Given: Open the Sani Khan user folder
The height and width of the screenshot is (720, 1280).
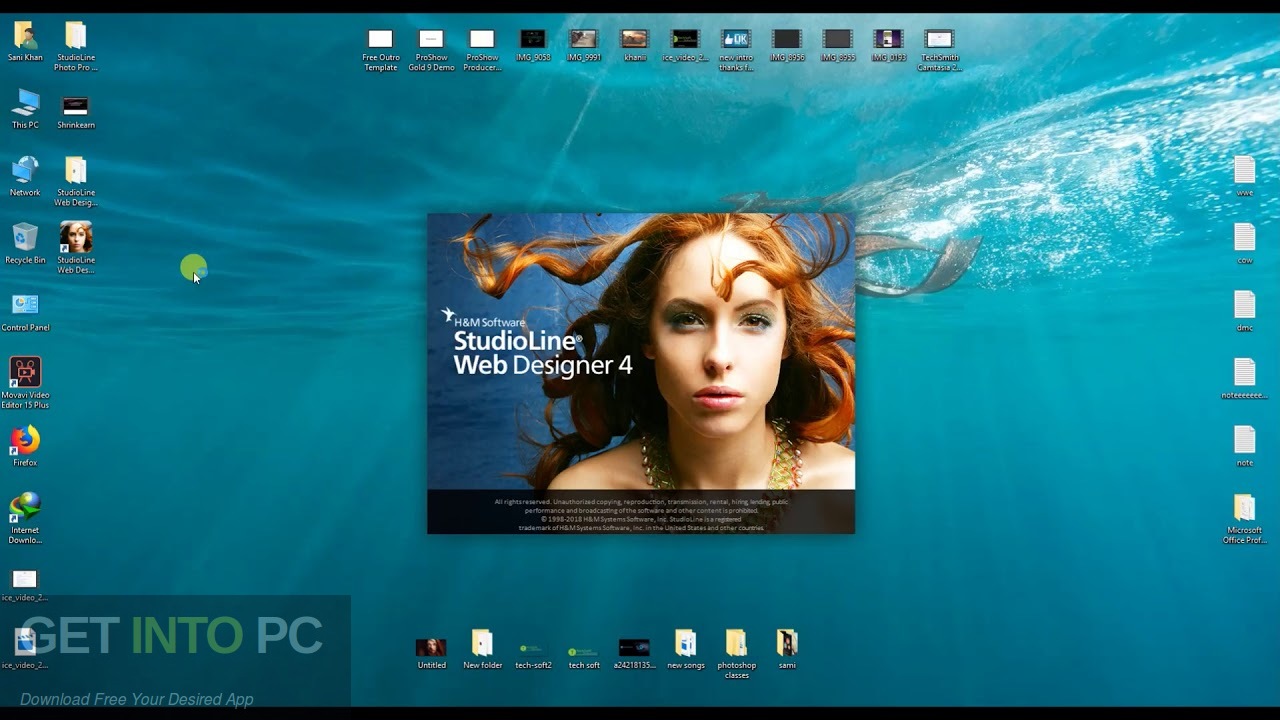Looking at the screenshot, I should 25,37.
